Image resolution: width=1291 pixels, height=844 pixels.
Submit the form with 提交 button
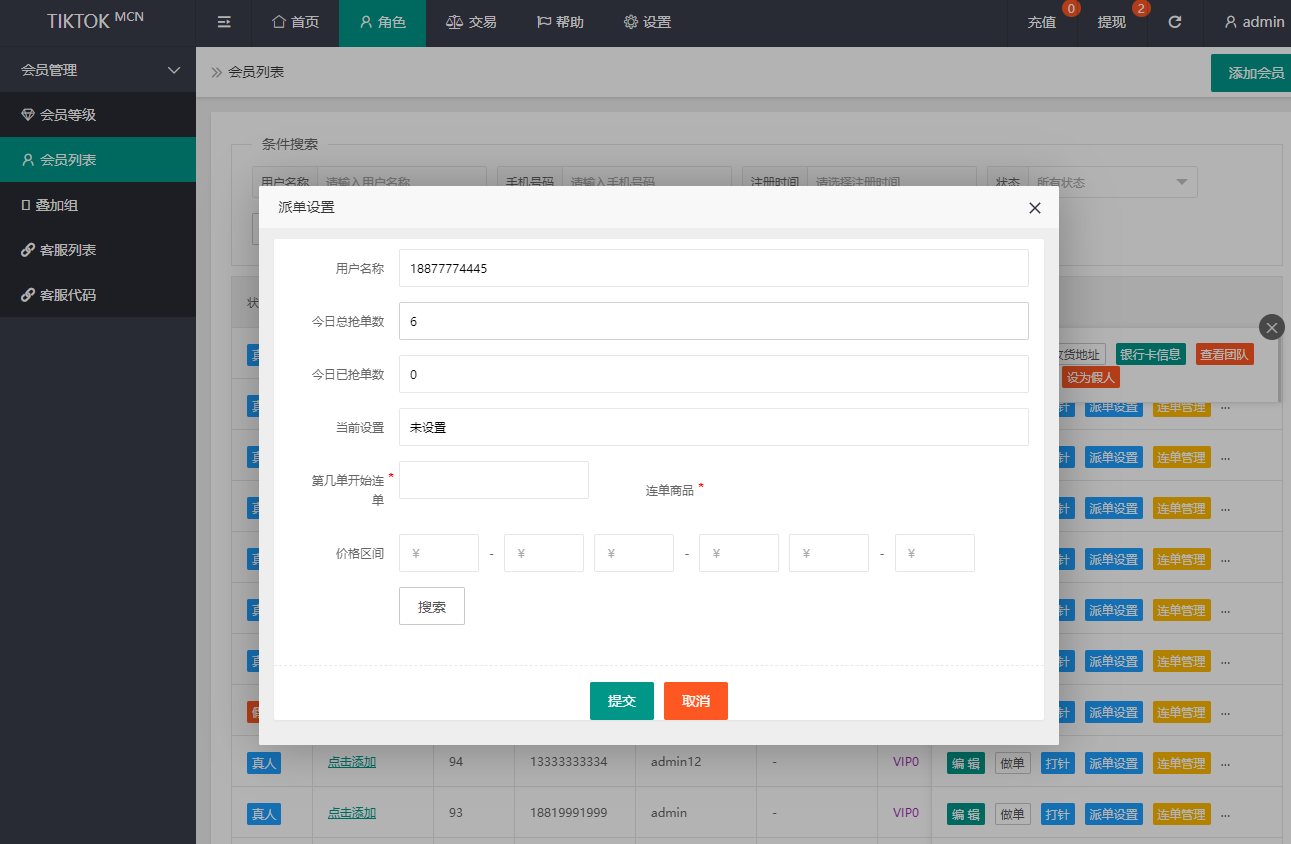pyautogui.click(x=621, y=701)
